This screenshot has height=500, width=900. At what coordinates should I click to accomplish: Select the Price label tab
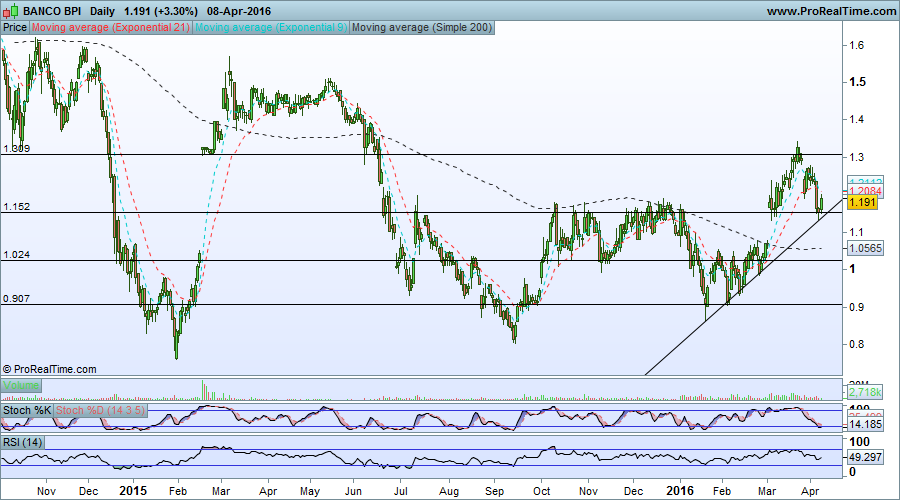(15, 27)
